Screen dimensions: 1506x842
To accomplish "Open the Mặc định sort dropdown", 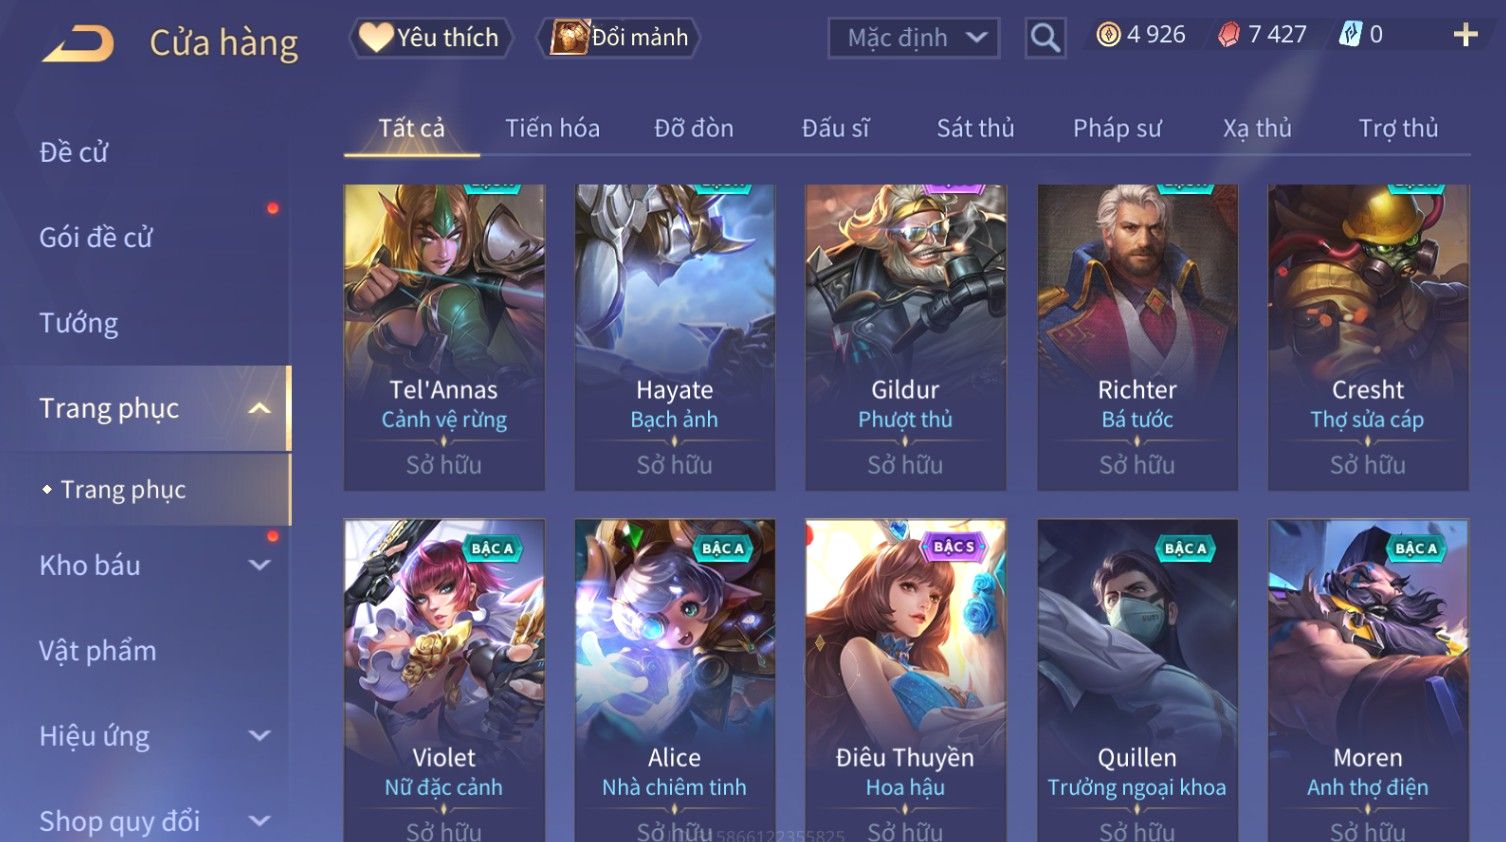I will 914,38.
